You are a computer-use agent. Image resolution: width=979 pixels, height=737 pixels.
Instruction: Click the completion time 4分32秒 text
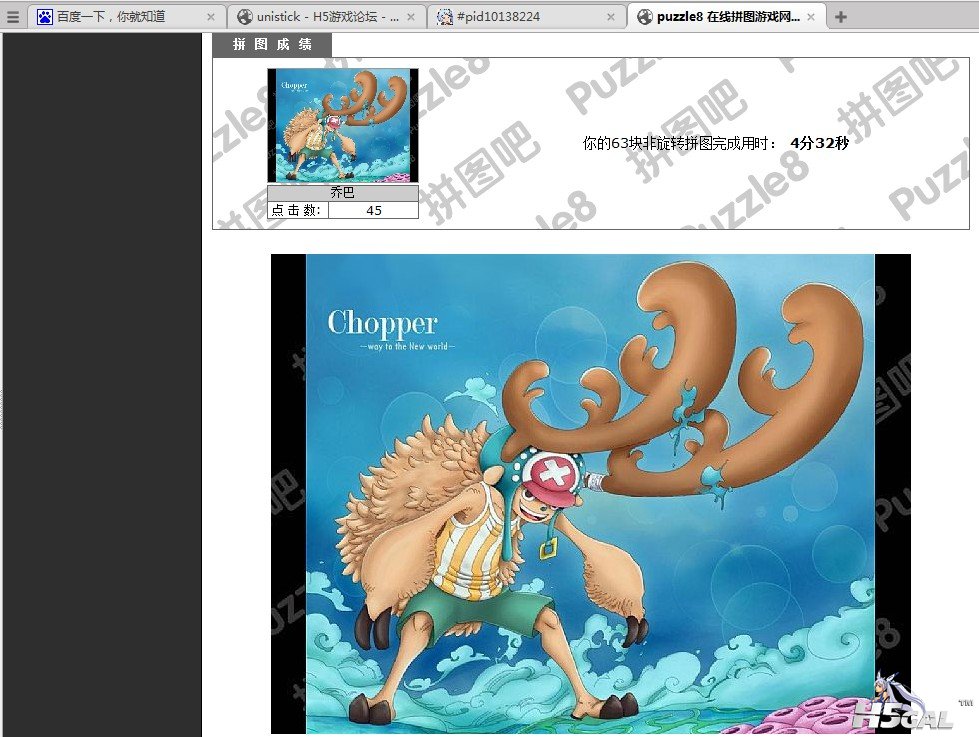coord(818,143)
